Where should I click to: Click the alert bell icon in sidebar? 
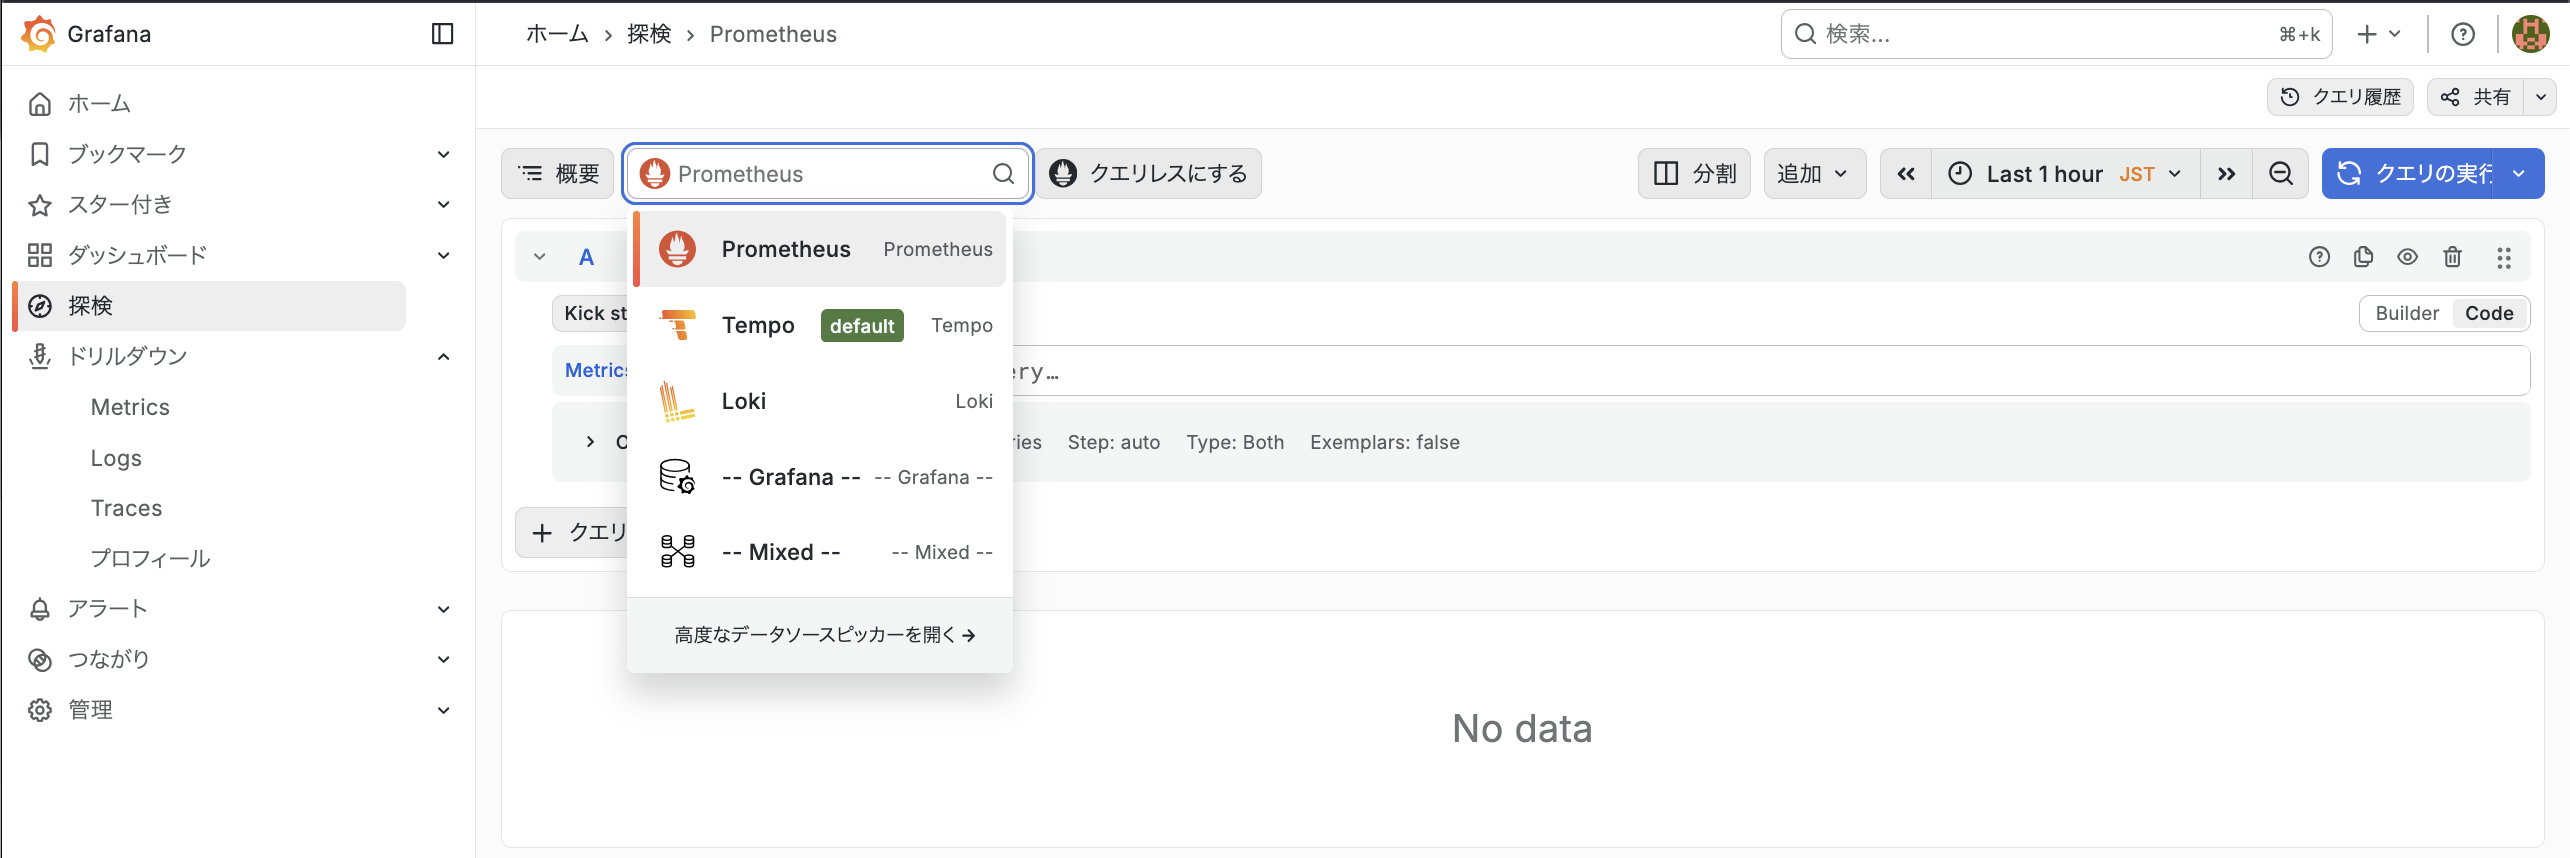[x=40, y=609]
